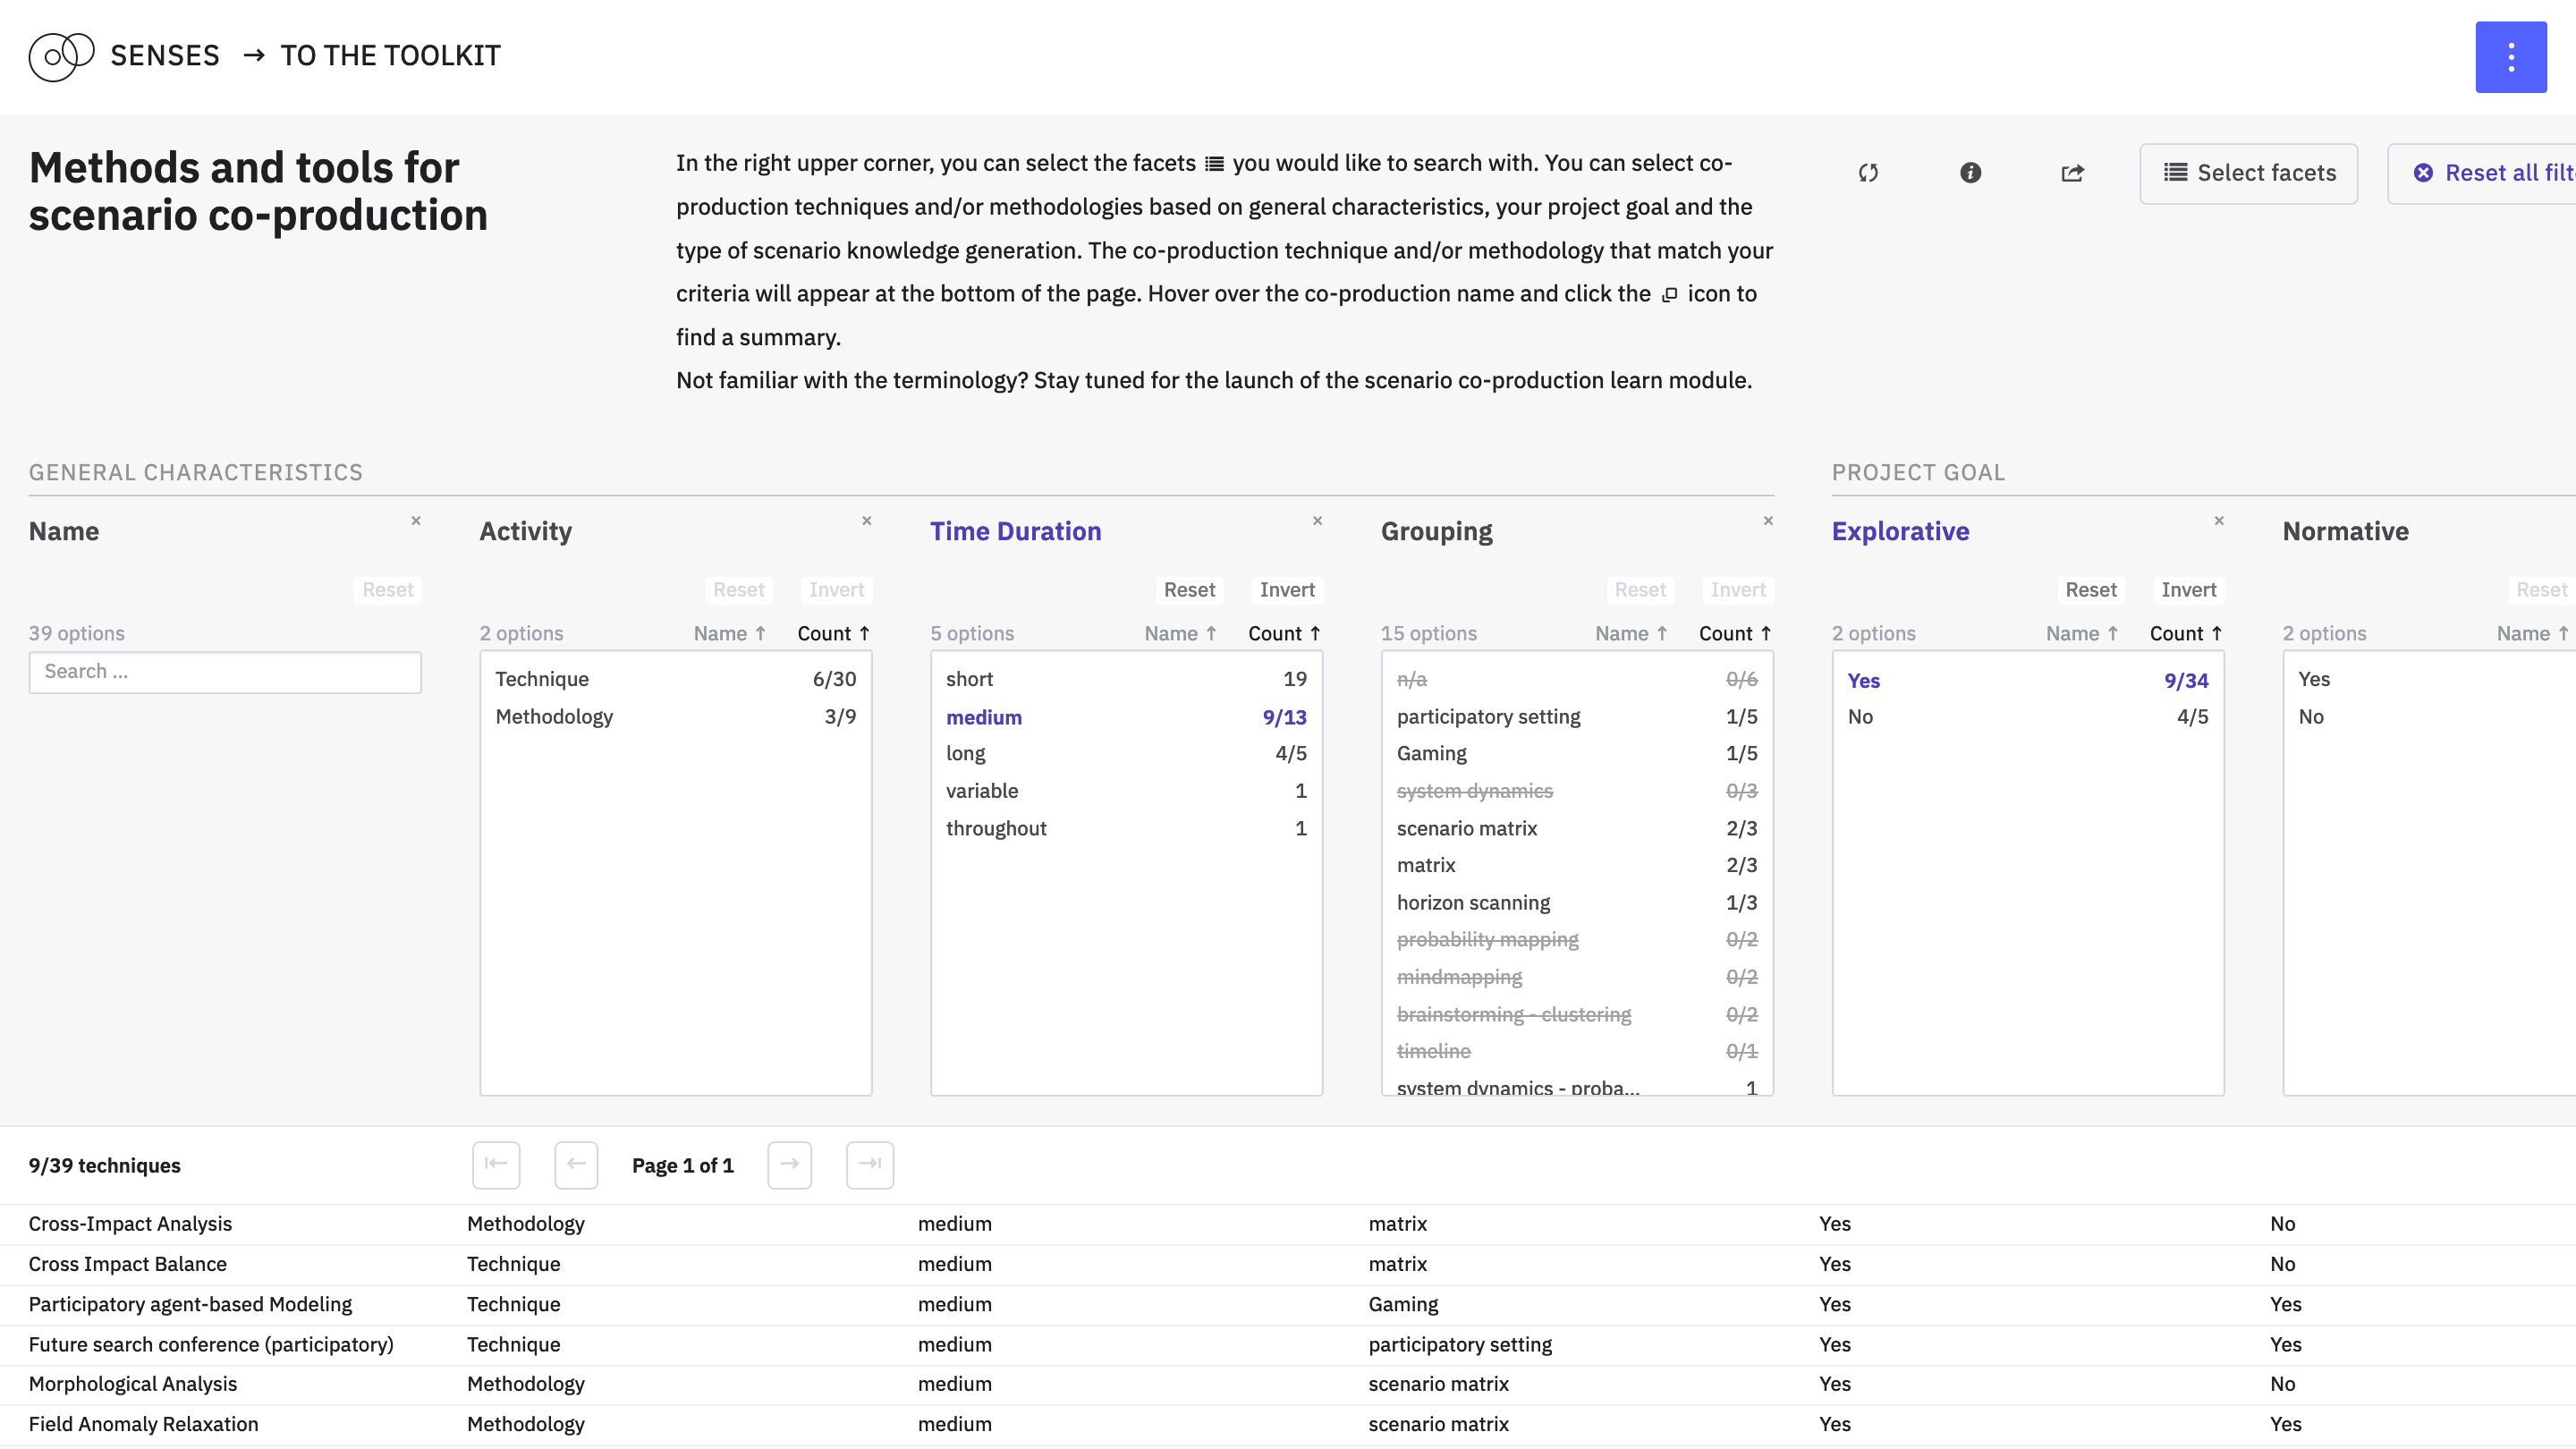Go to next page arrow
Viewport: 2576px width, 1449px height.
coord(789,1165)
